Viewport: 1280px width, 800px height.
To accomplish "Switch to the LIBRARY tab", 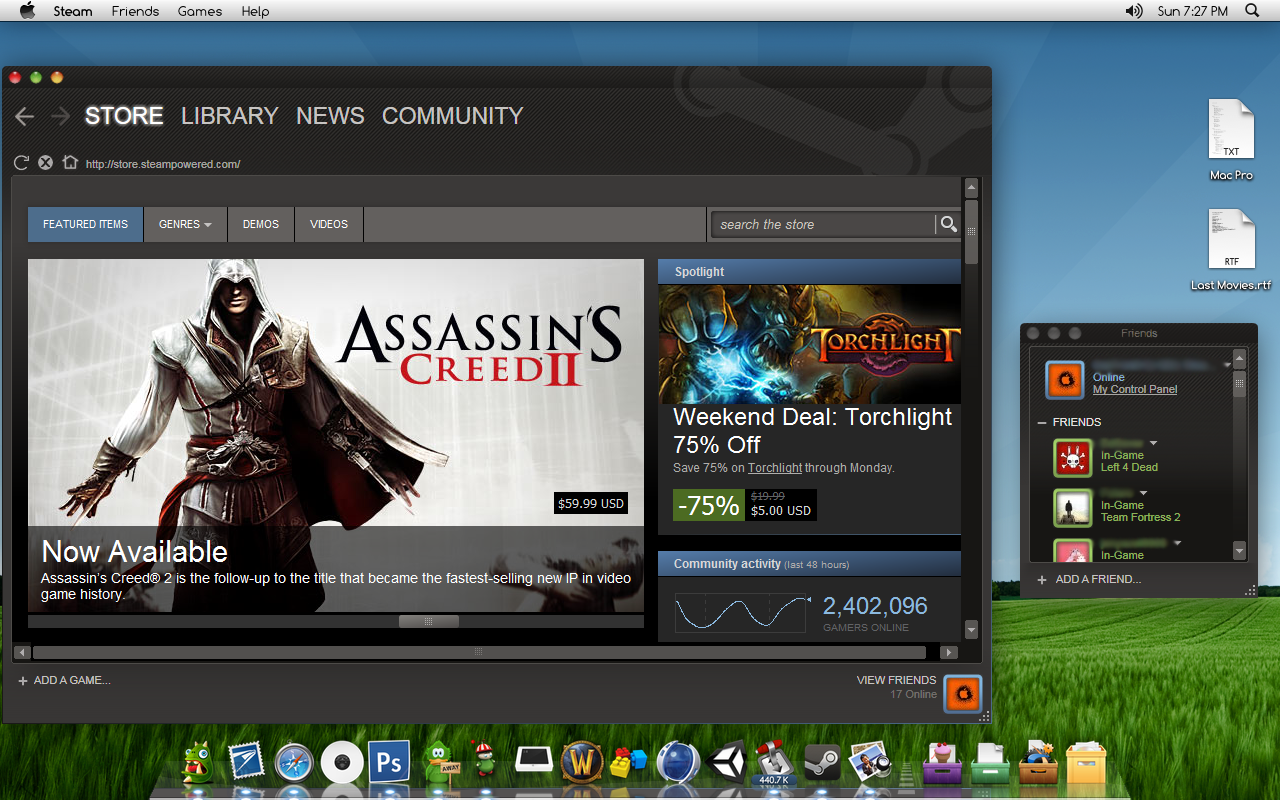I will (229, 116).
